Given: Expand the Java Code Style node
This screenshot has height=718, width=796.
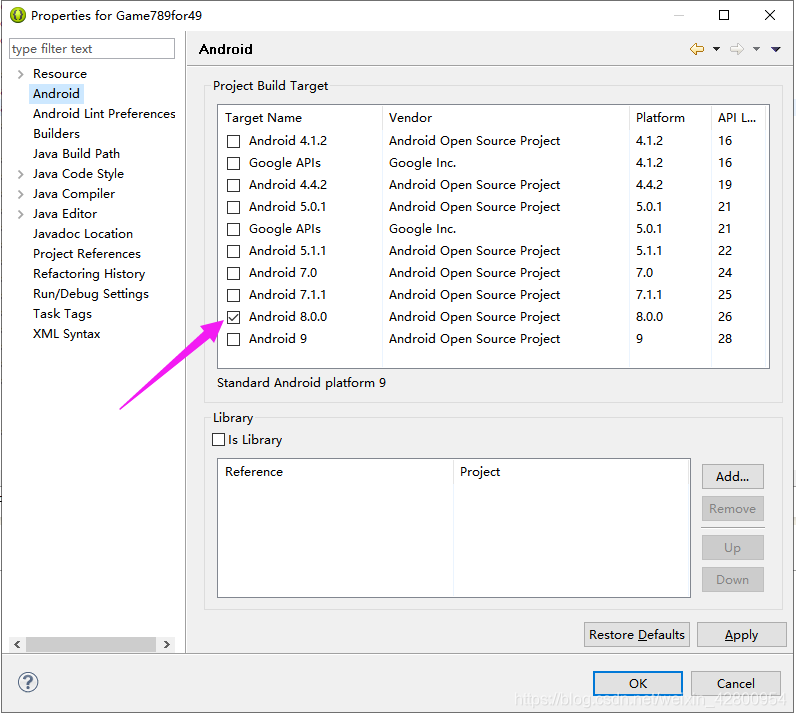Looking at the screenshot, I should click(x=20, y=174).
